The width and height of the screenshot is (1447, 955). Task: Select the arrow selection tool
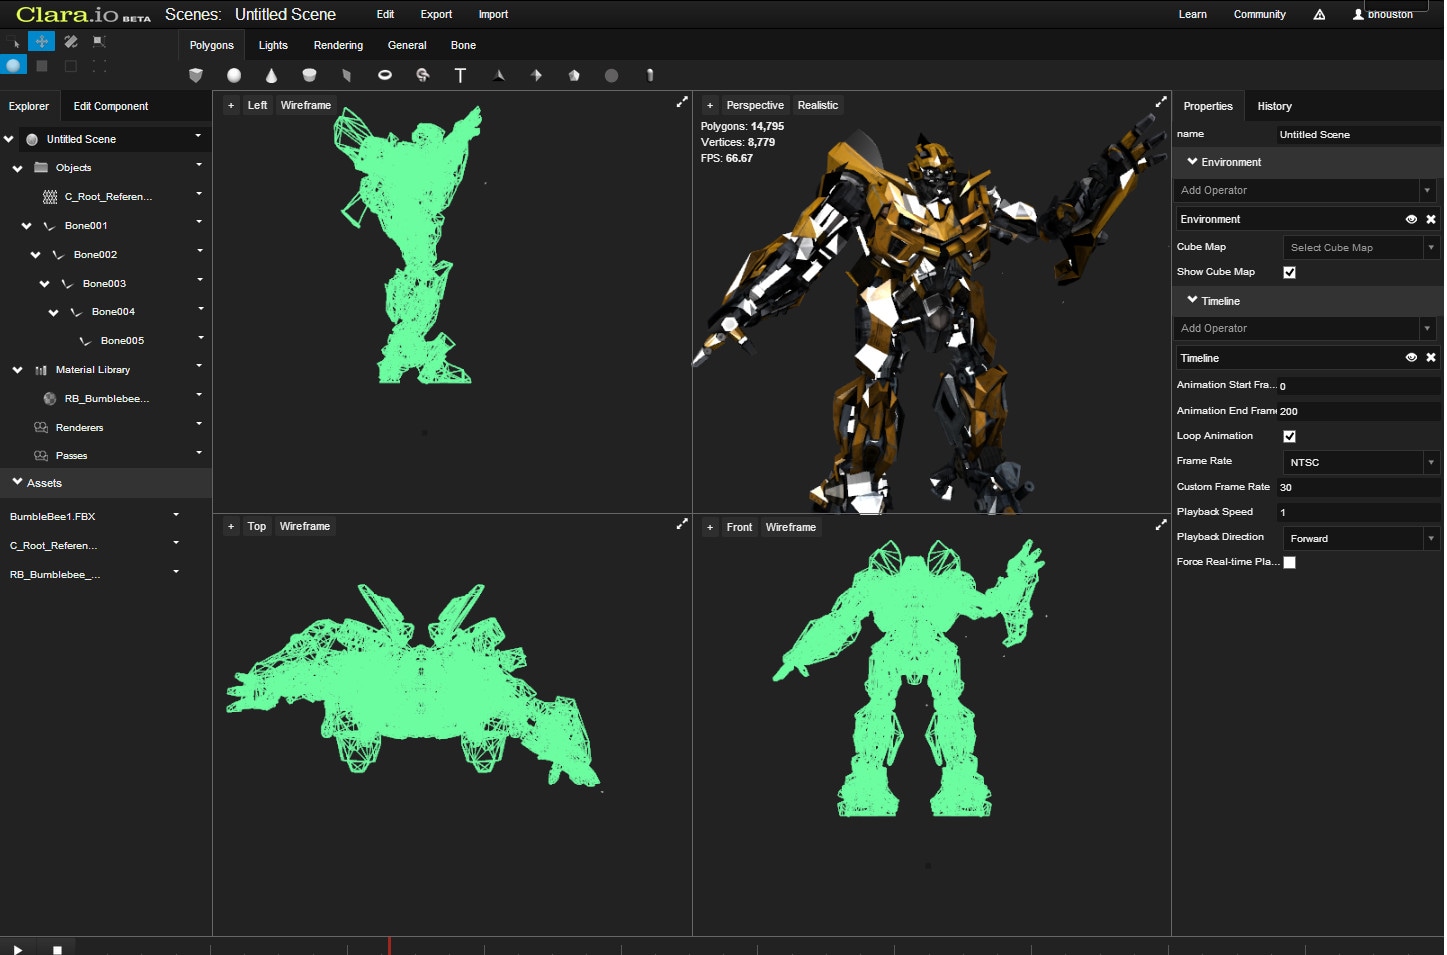14,42
